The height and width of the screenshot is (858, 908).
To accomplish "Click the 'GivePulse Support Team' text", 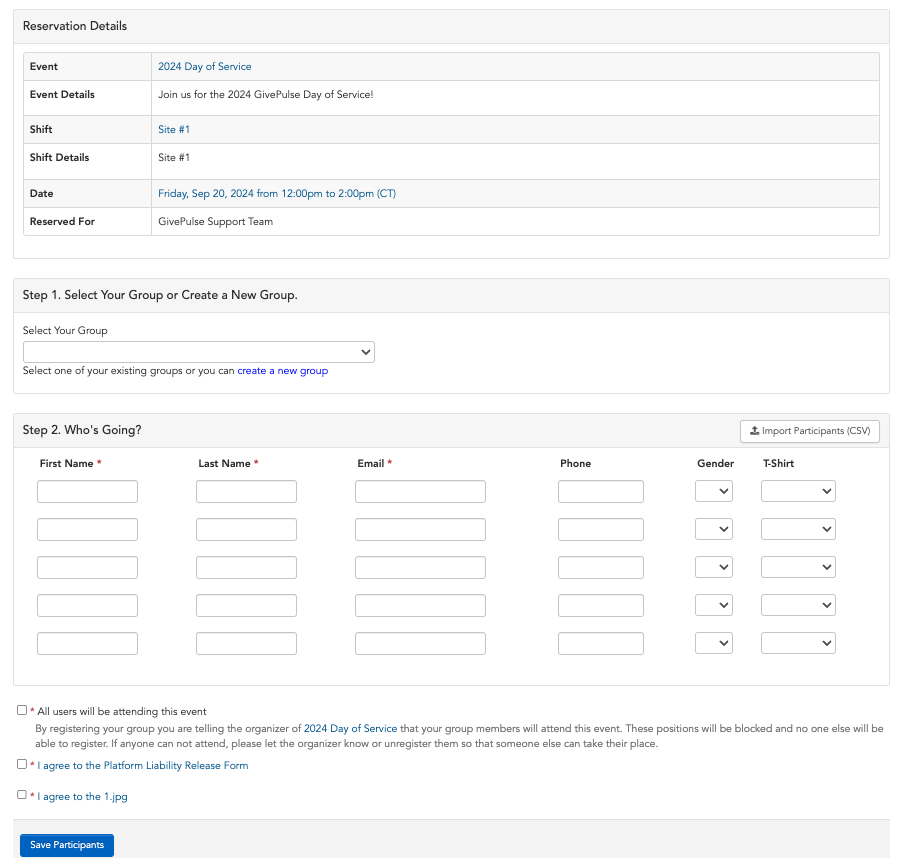I will pos(215,222).
